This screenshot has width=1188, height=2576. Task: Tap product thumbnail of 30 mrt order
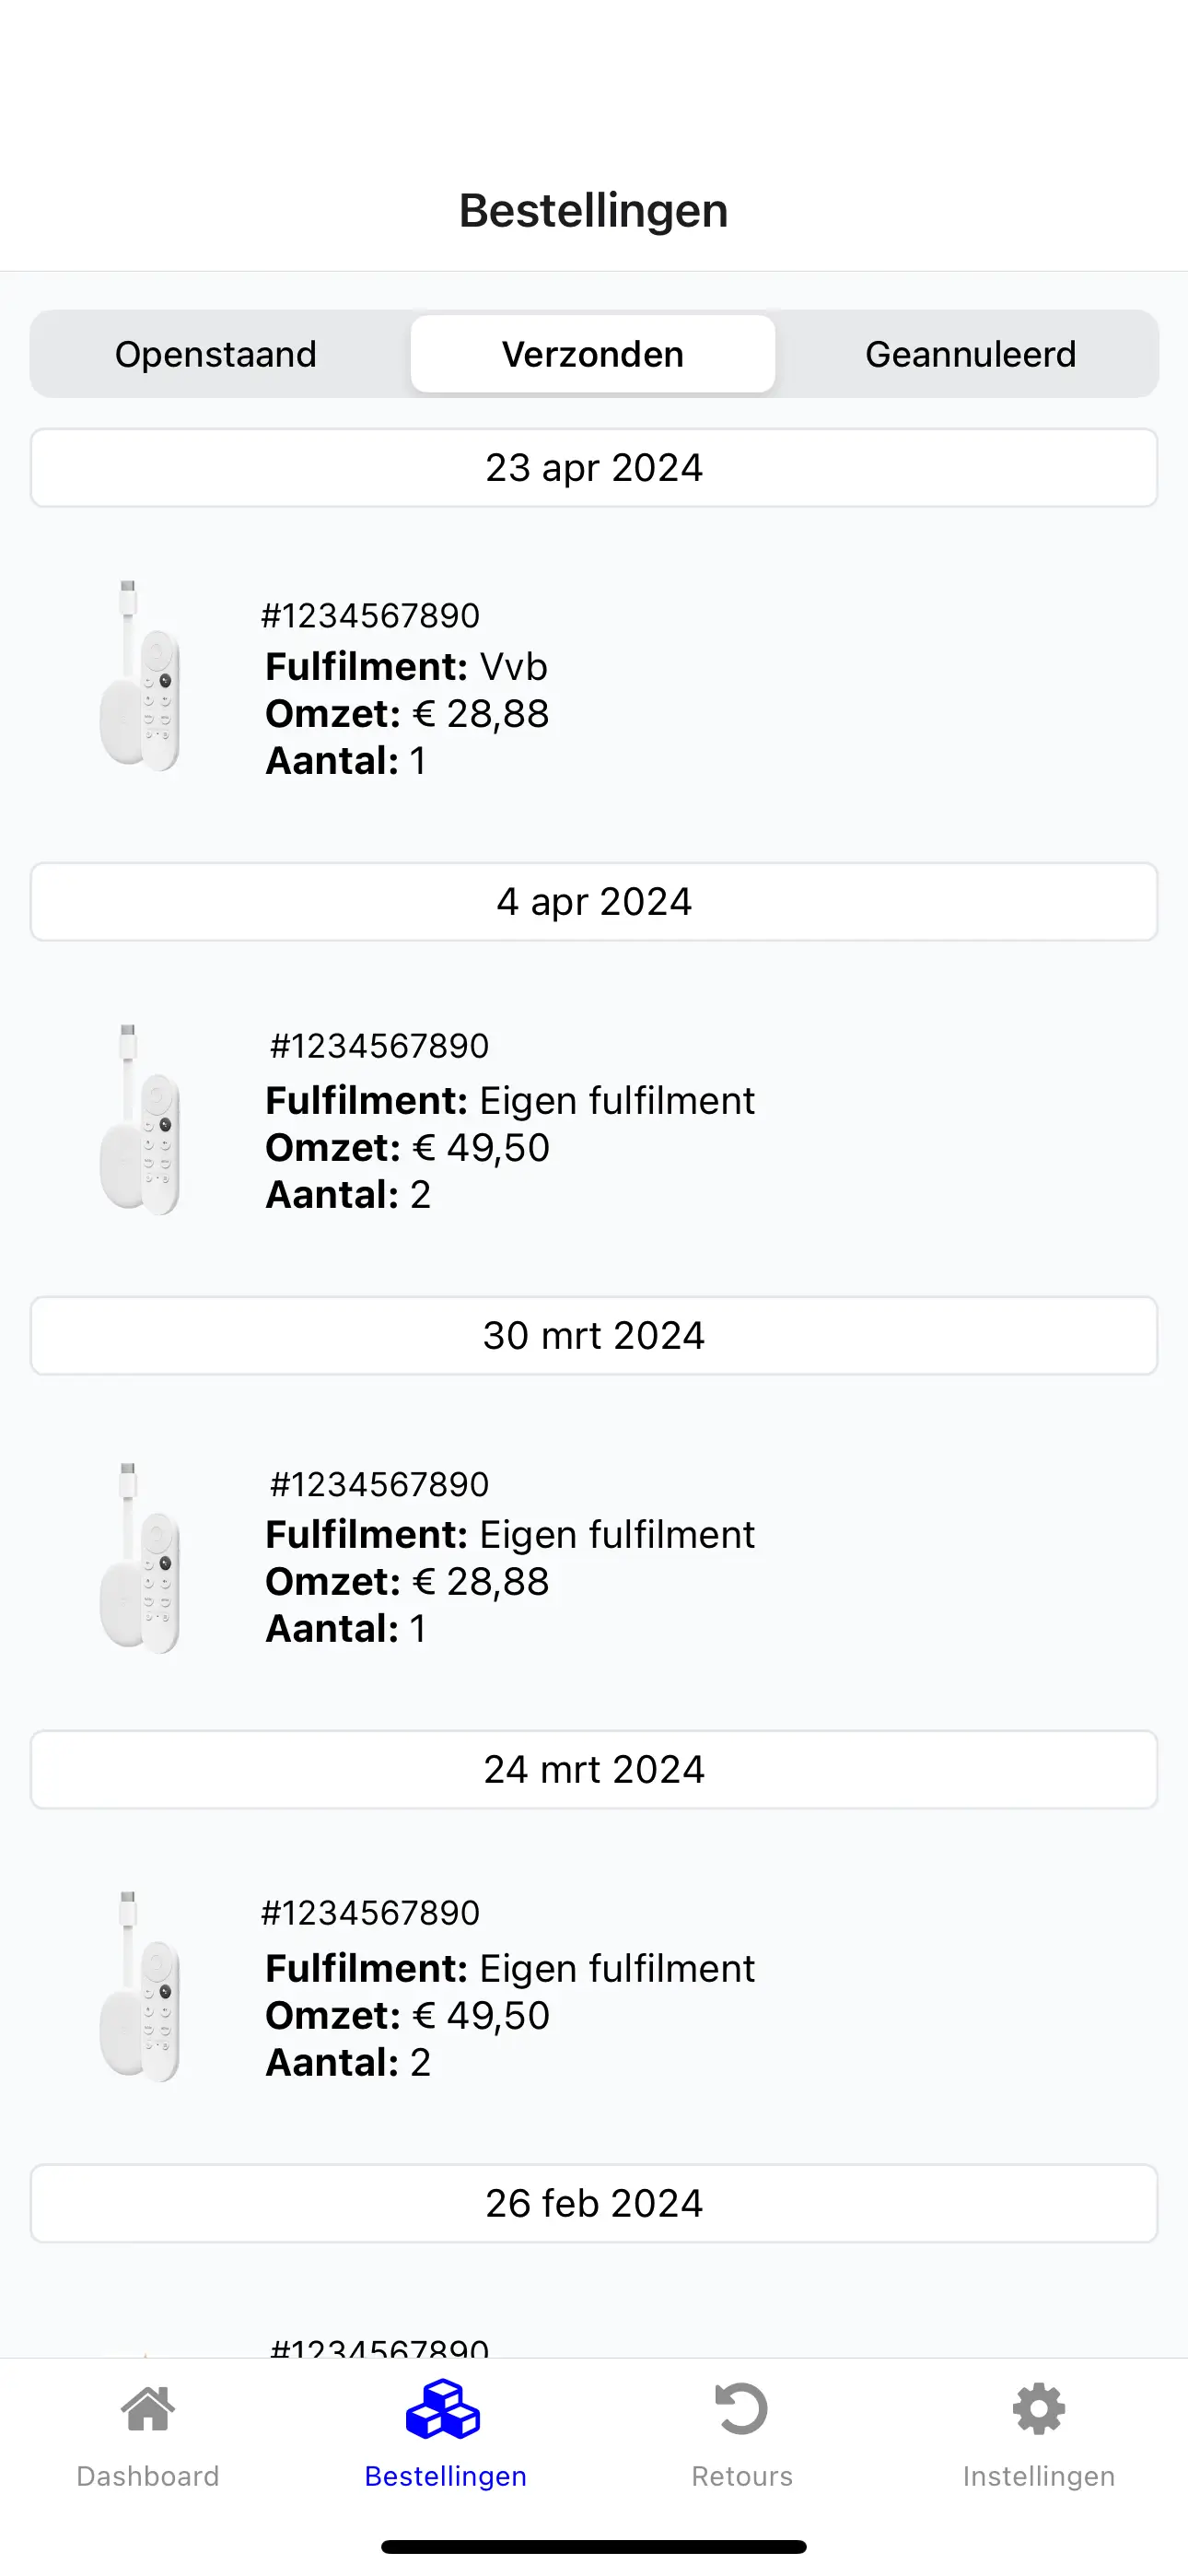[x=140, y=1558]
